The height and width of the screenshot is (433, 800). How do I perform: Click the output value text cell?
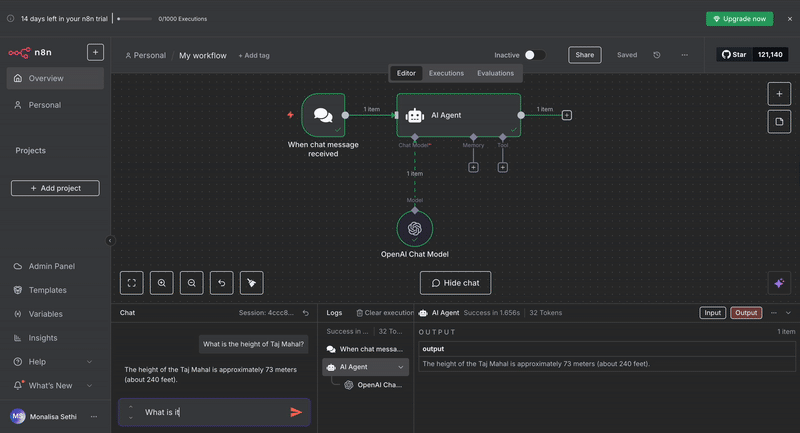(607, 364)
